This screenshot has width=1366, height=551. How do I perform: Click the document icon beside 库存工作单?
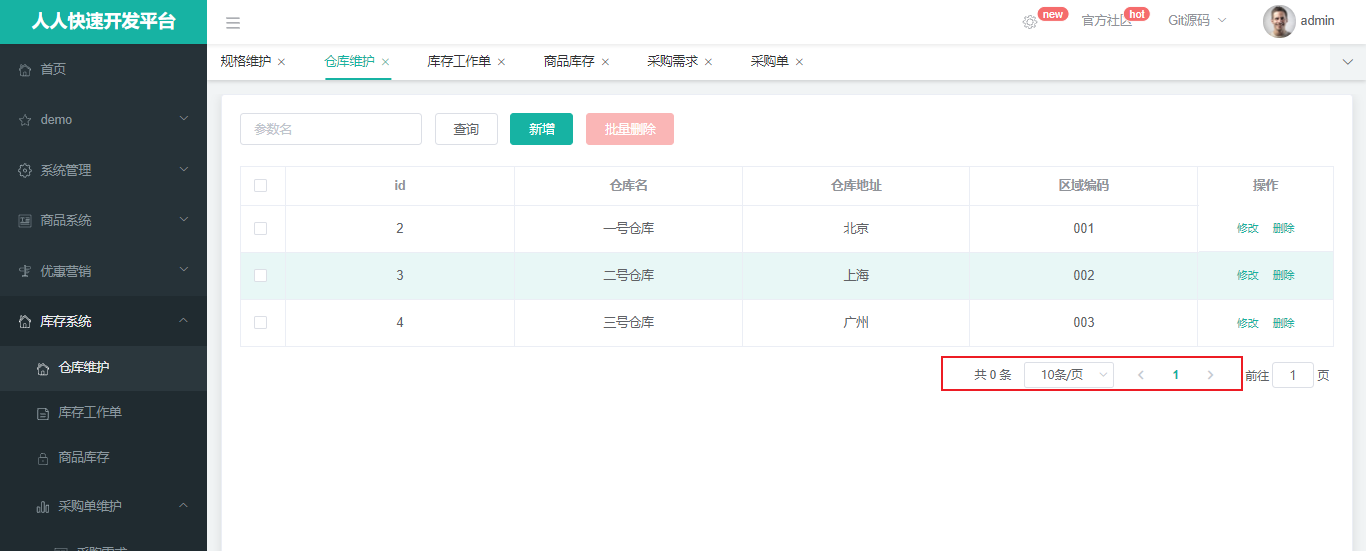coord(43,413)
